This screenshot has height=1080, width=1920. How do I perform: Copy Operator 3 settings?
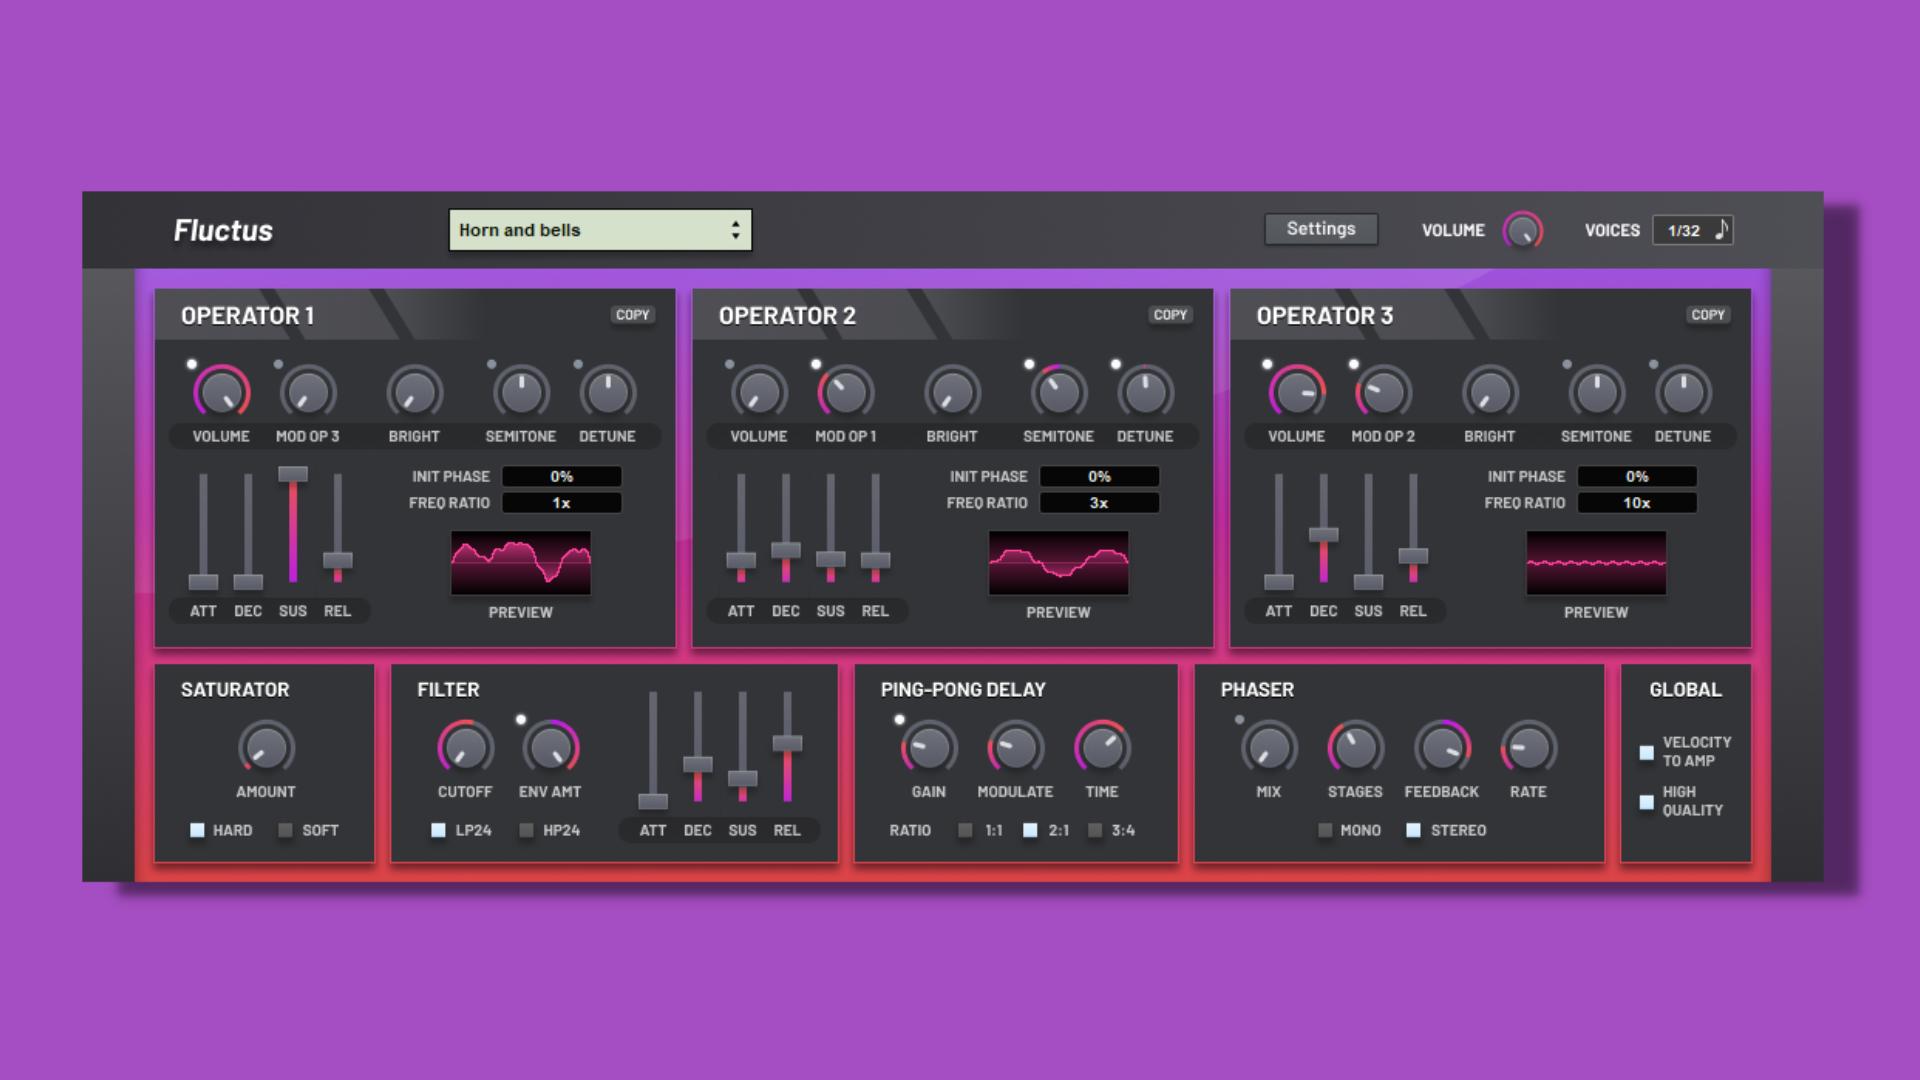point(1708,314)
